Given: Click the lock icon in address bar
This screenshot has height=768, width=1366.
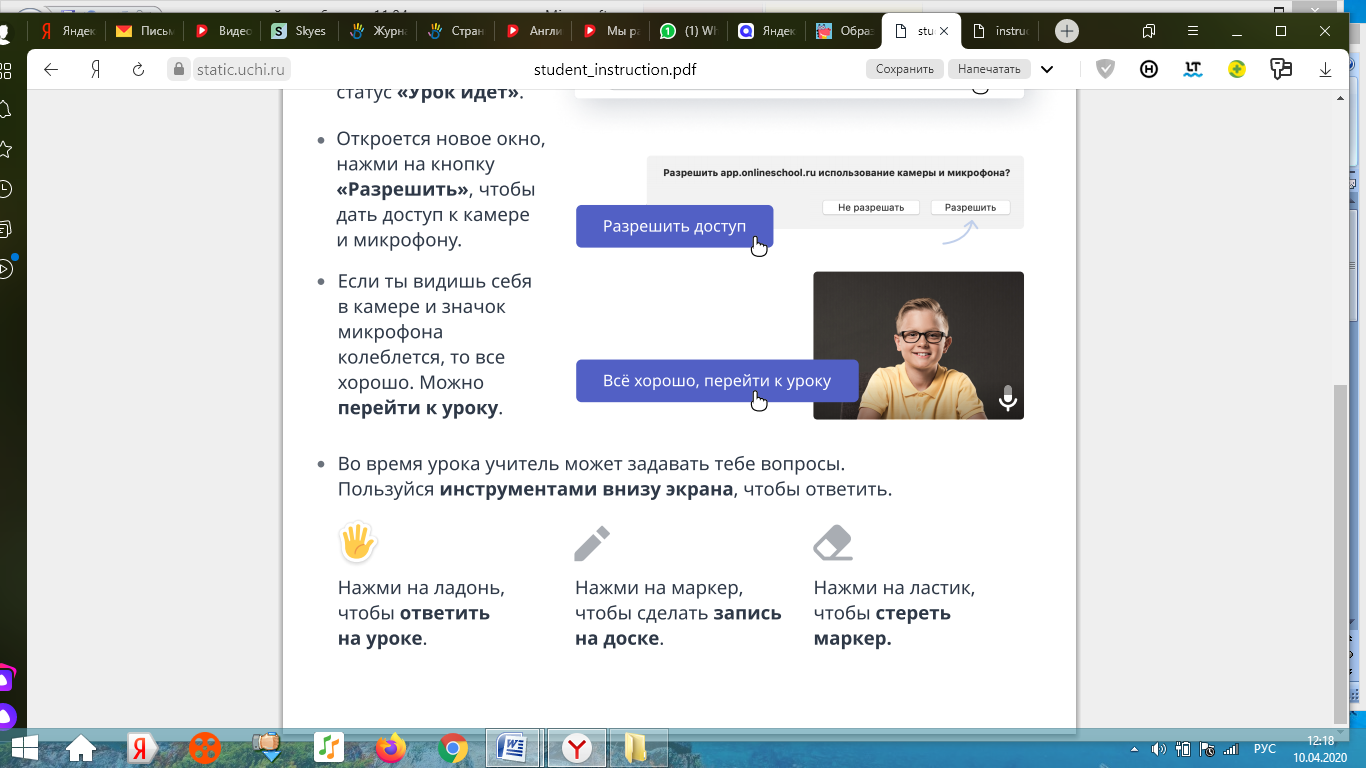Looking at the screenshot, I should tap(180, 70).
